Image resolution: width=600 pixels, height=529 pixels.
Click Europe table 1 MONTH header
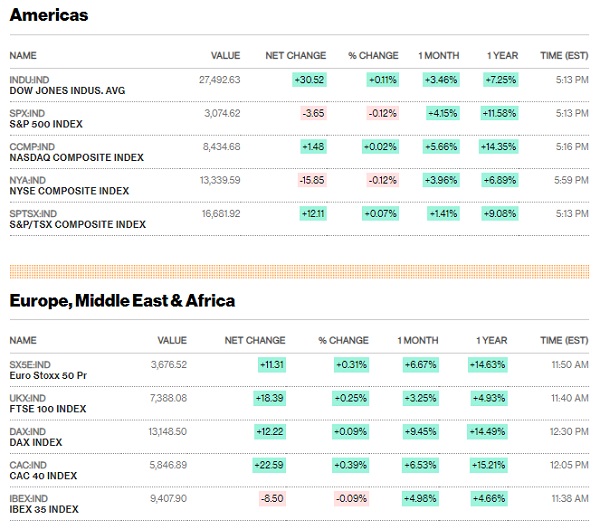click(x=418, y=340)
